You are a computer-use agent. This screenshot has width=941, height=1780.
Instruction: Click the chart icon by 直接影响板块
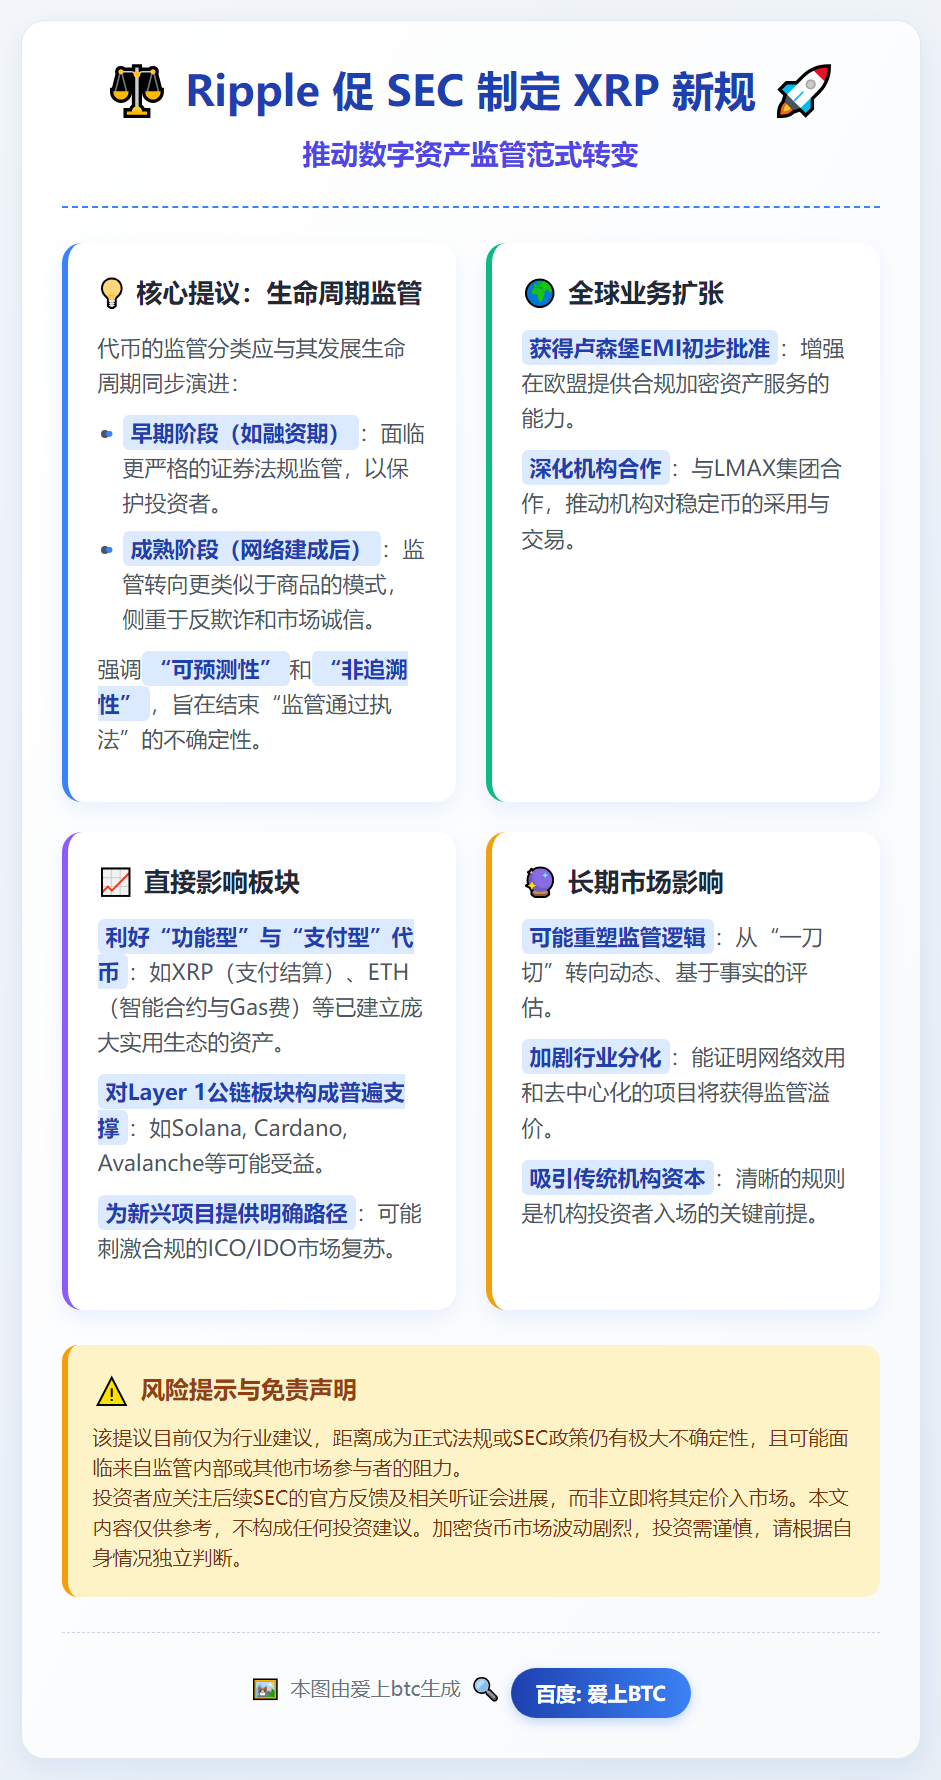tap(116, 882)
